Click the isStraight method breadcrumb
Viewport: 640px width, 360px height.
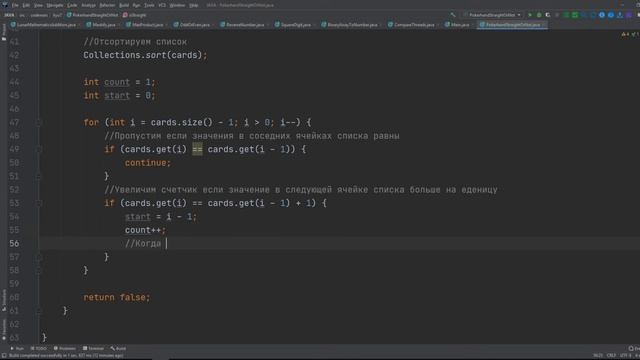coord(135,15)
